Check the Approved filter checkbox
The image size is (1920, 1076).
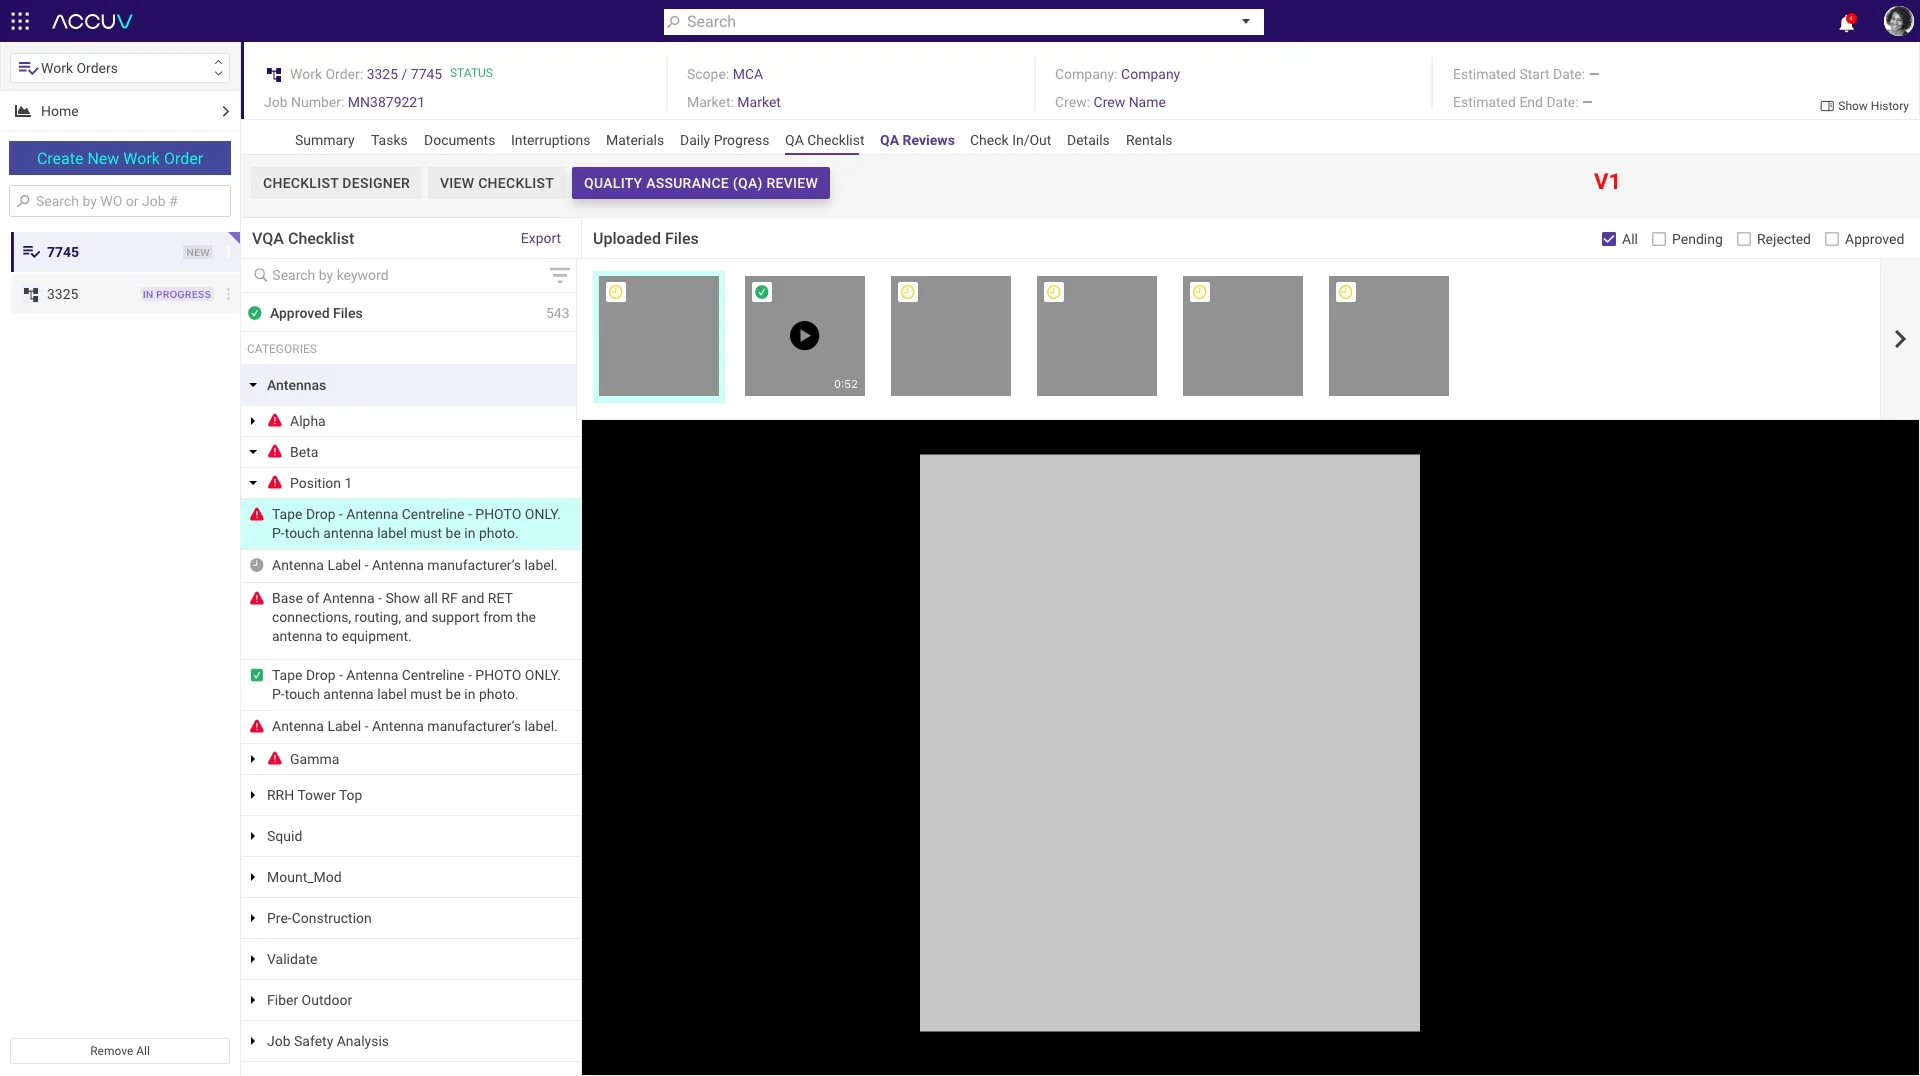pos(1832,239)
